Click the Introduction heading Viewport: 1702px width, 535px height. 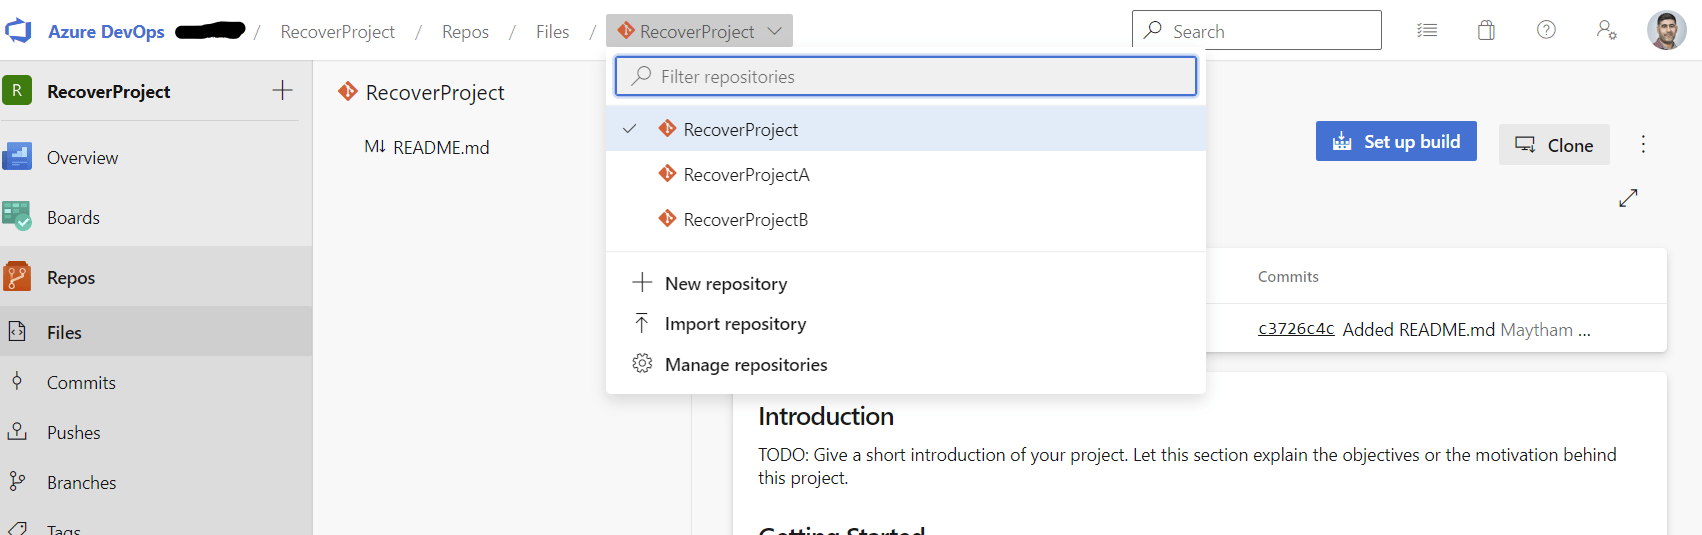826,416
